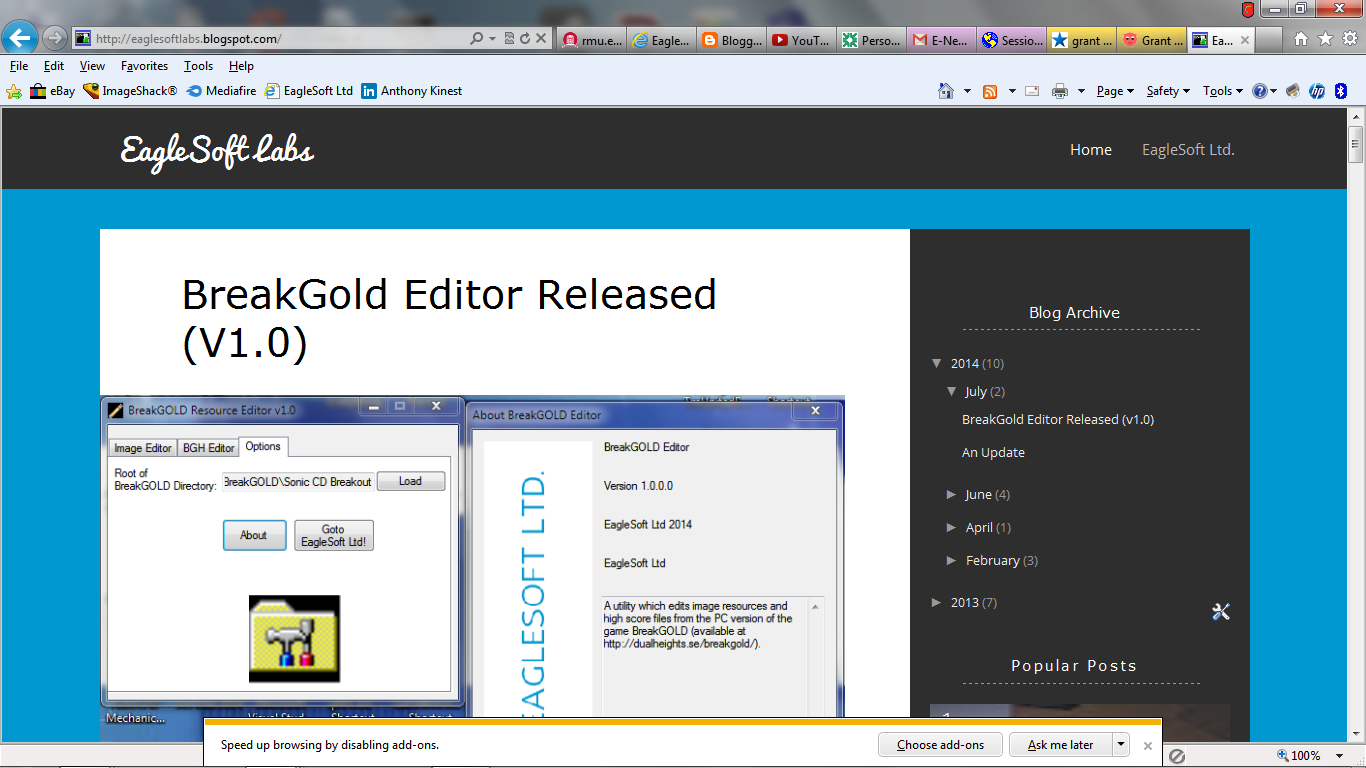This screenshot has height=768, width=1366.
Task: Open the Edit menu
Action: click(x=54, y=66)
